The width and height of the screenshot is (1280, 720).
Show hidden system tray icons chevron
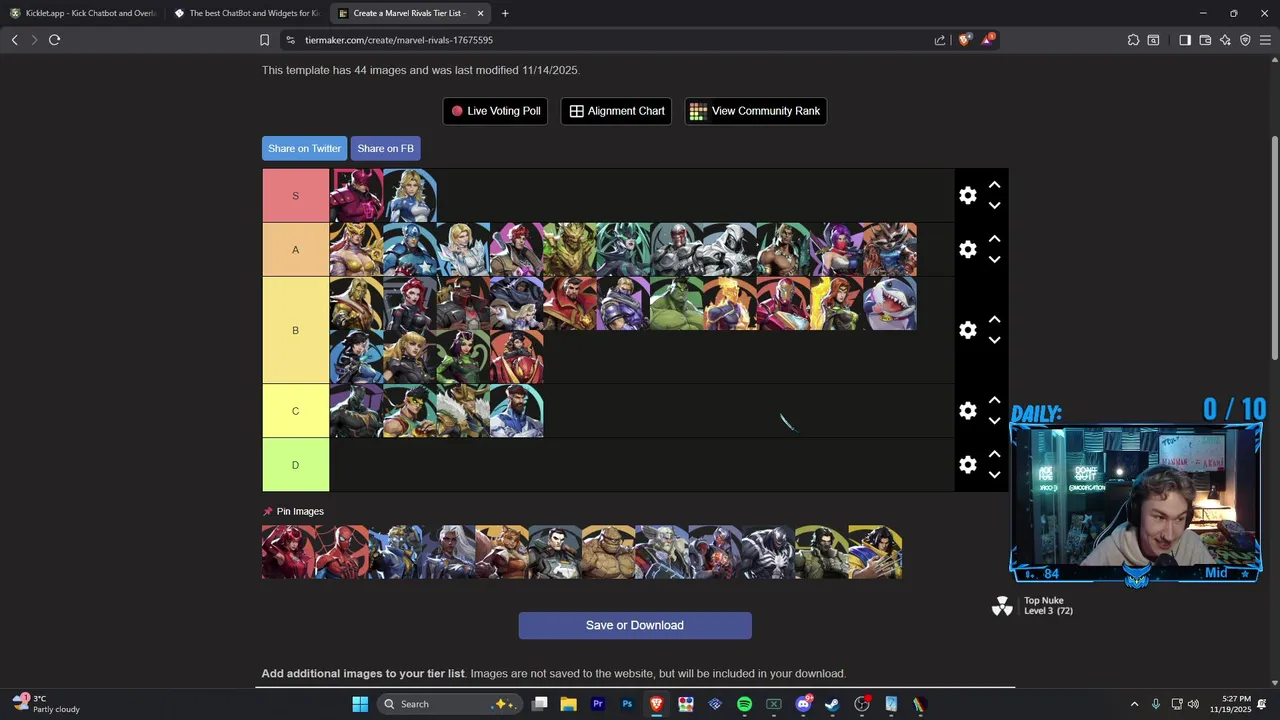(x=1134, y=704)
